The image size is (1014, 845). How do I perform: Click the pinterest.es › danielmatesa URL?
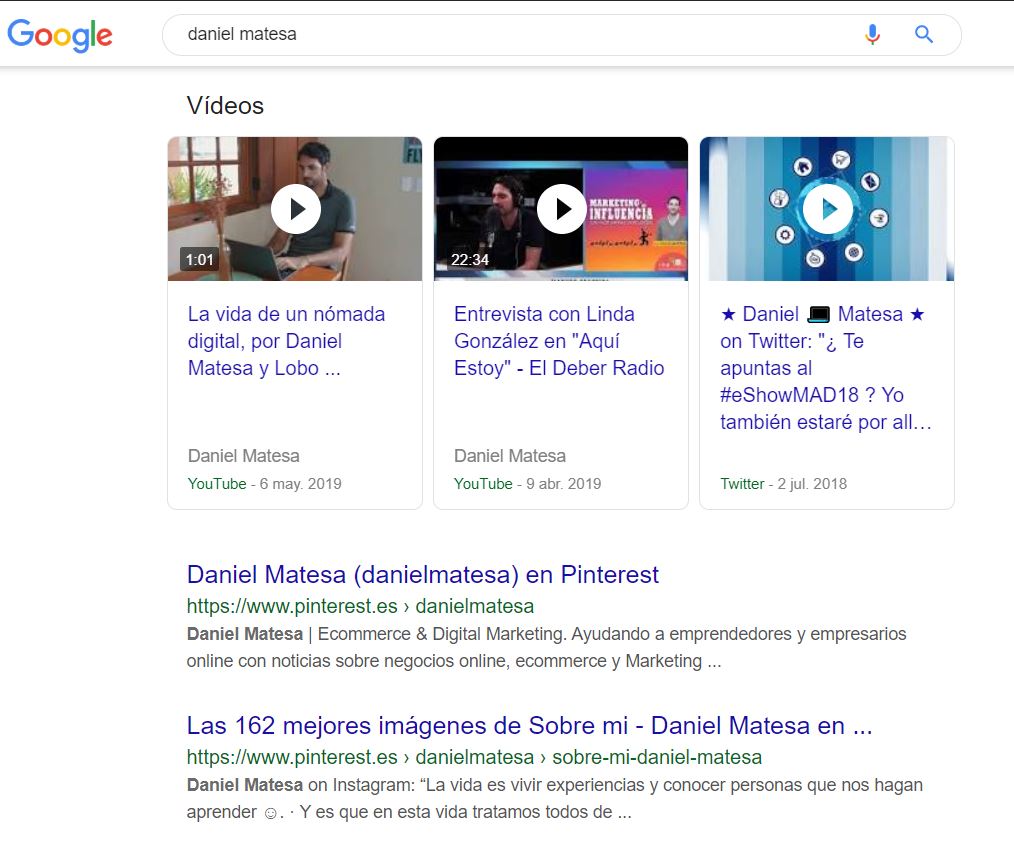pos(360,606)
